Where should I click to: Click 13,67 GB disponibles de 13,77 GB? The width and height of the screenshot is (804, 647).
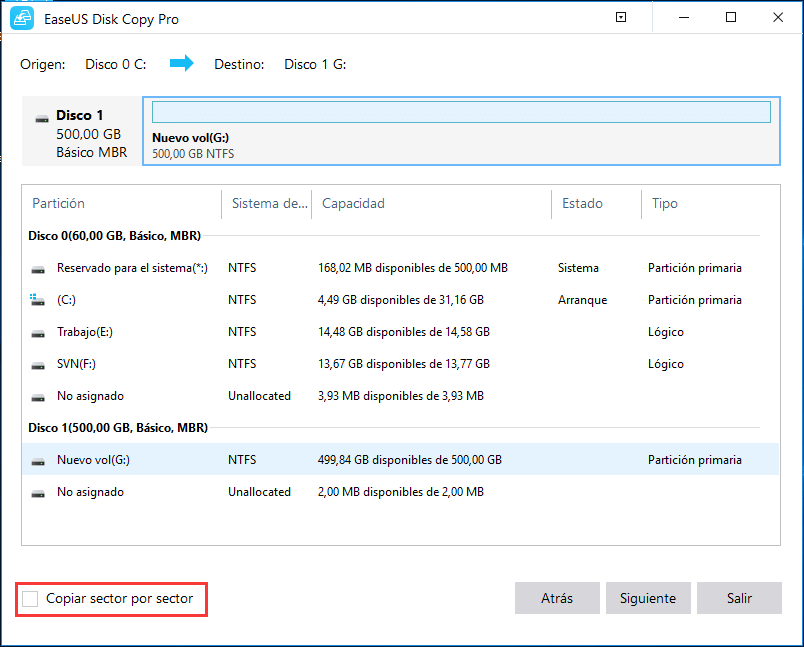click(404, 363)
